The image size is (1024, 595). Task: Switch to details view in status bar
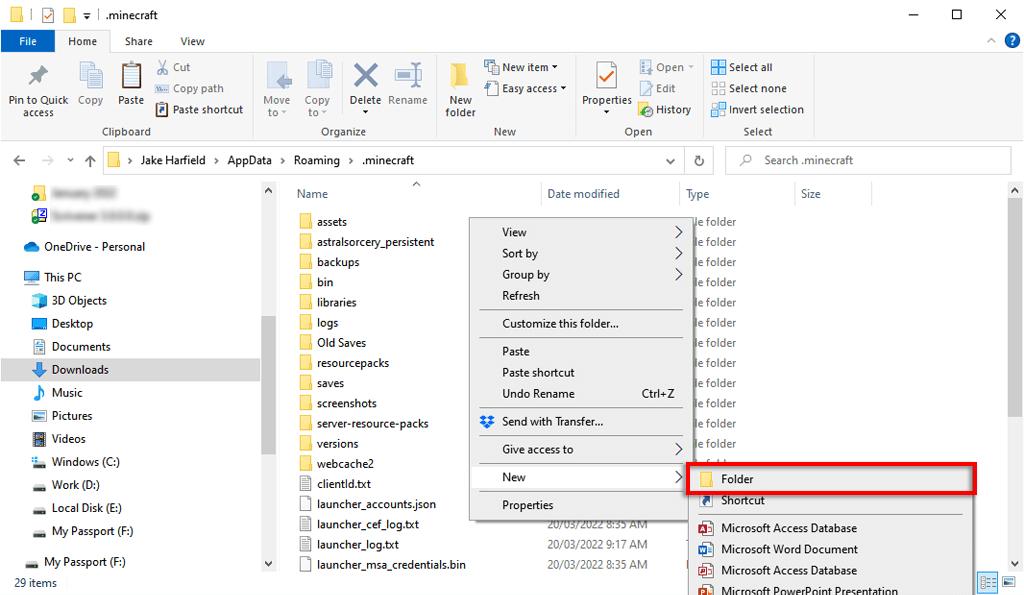point(988,582)
